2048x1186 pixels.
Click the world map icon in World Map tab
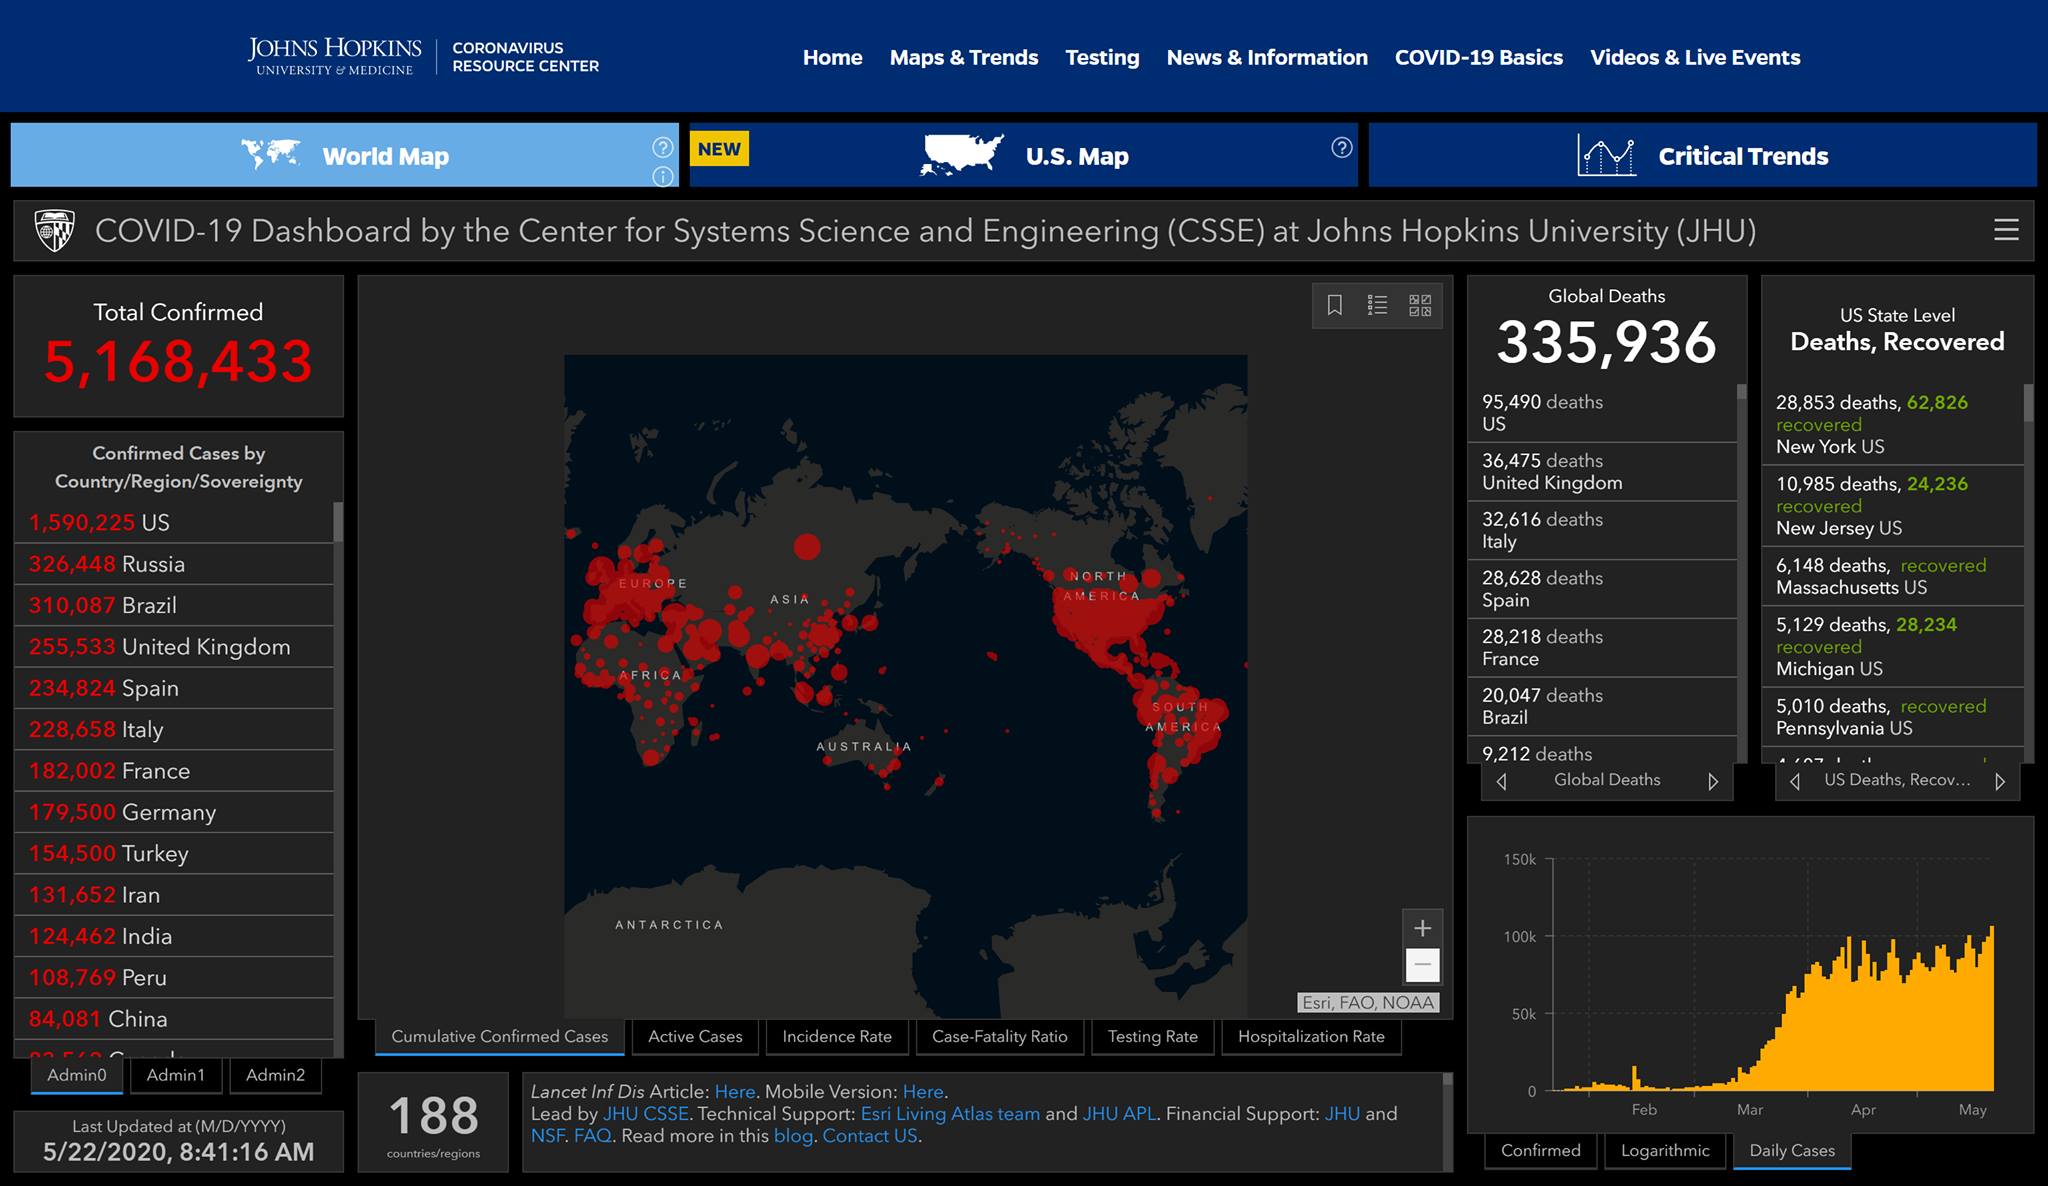click(270, 154)
